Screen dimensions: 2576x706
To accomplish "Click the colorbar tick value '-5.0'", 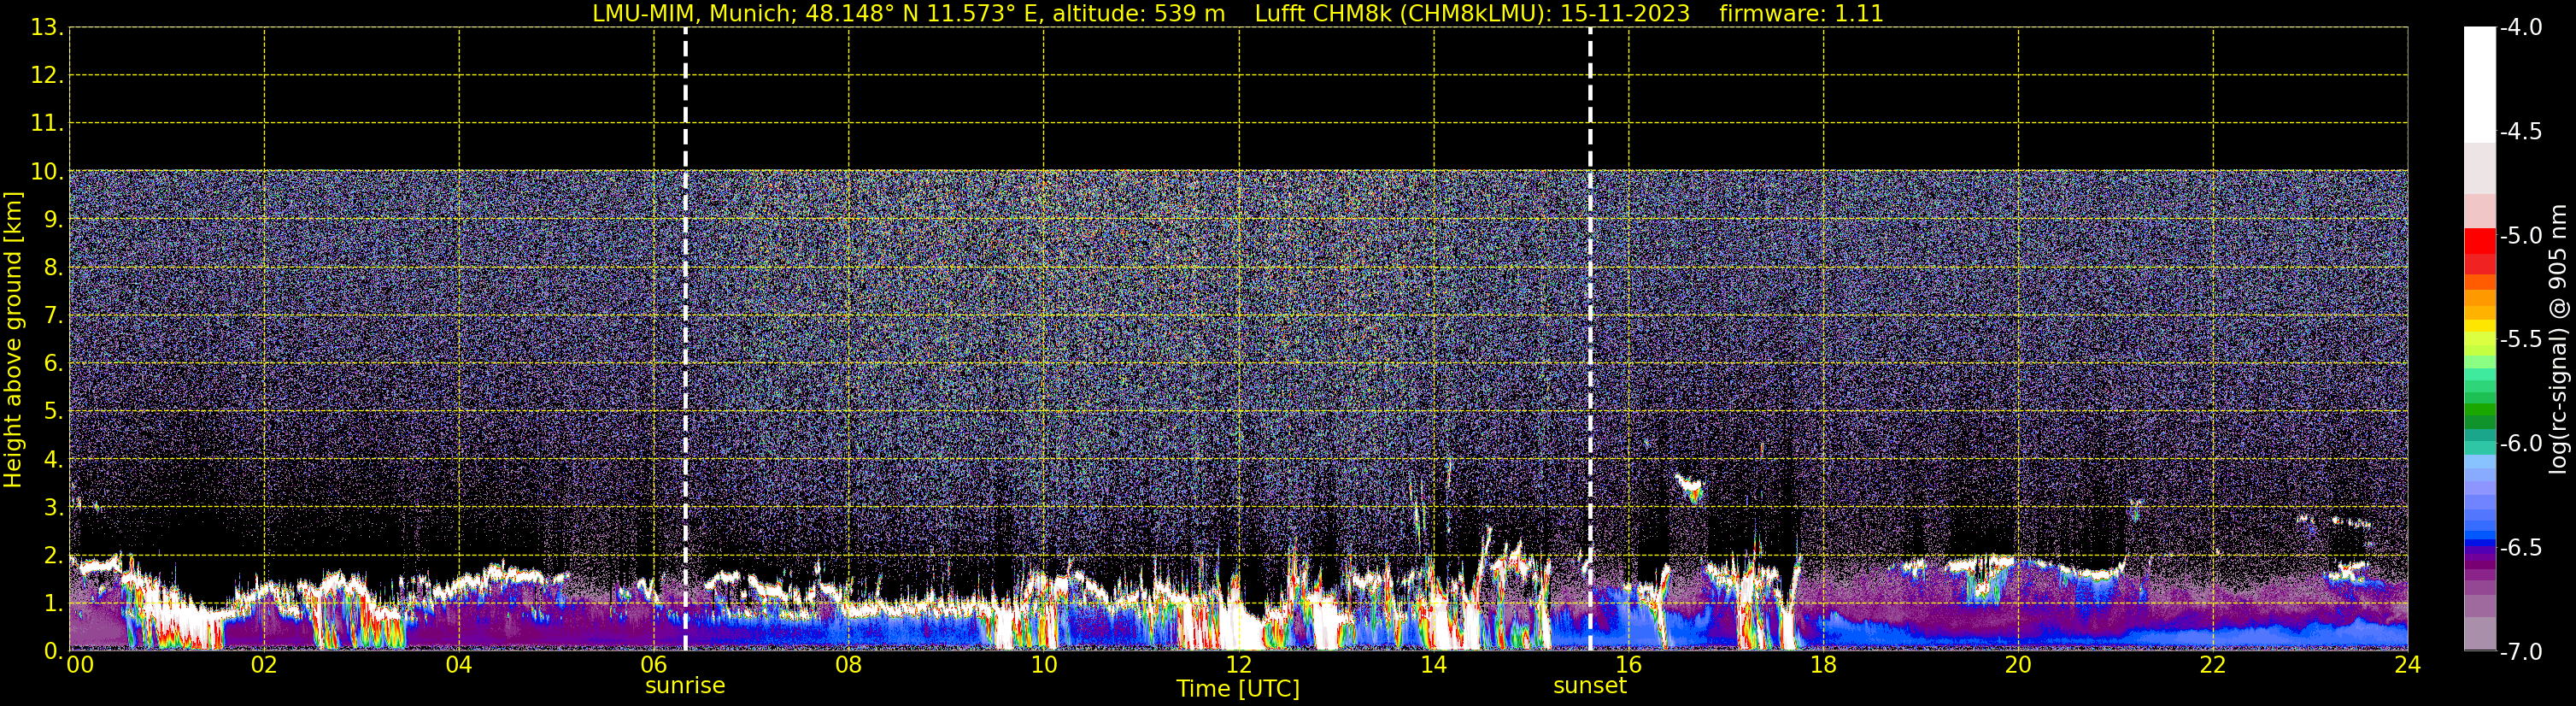I will coord(2520,235).
